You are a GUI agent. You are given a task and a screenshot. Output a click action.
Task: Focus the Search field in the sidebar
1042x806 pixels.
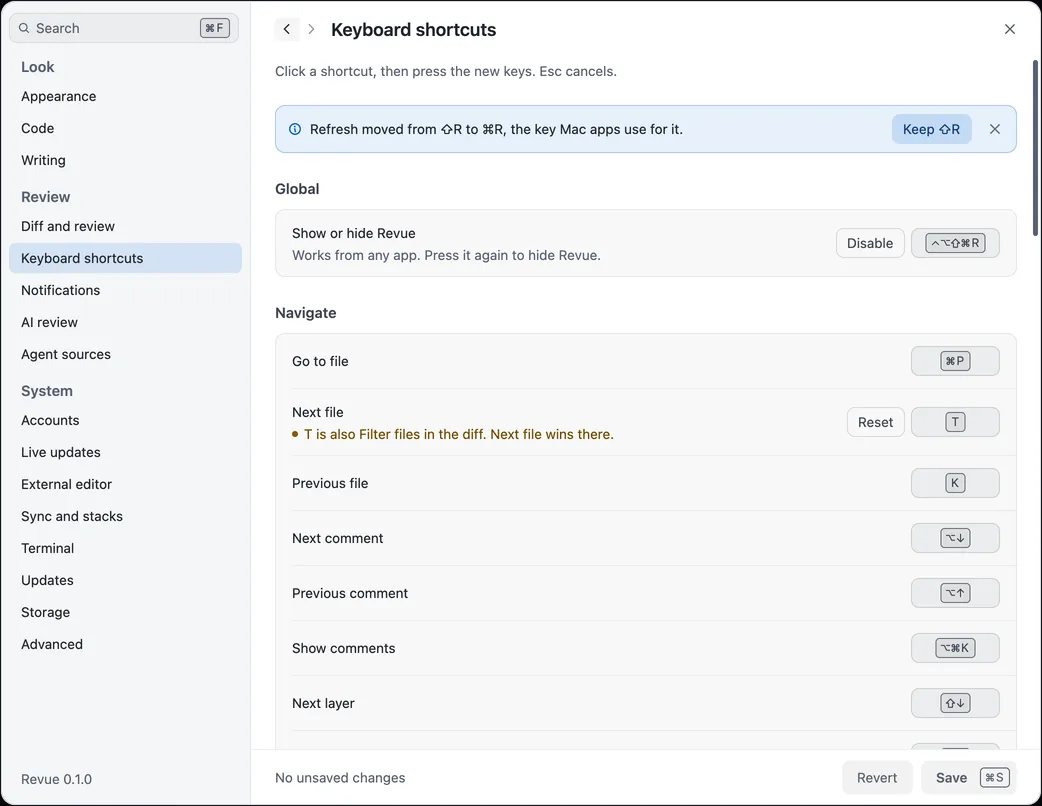pos(124,28)
